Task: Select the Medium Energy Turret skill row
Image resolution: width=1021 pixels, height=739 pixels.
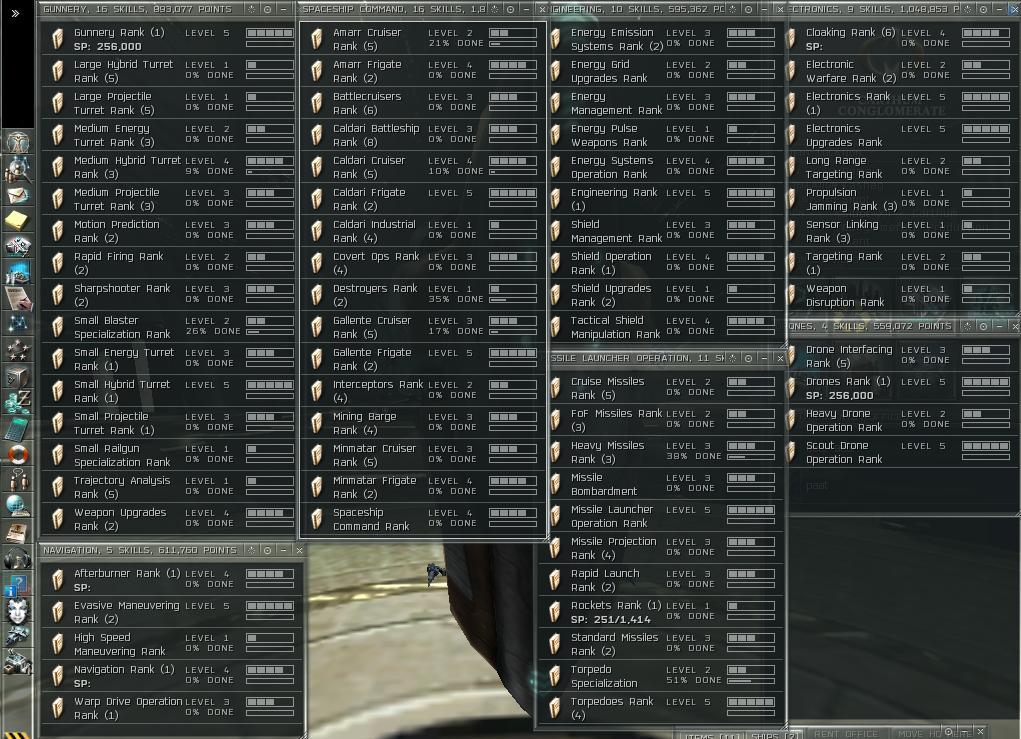Action: coord(169,135)
